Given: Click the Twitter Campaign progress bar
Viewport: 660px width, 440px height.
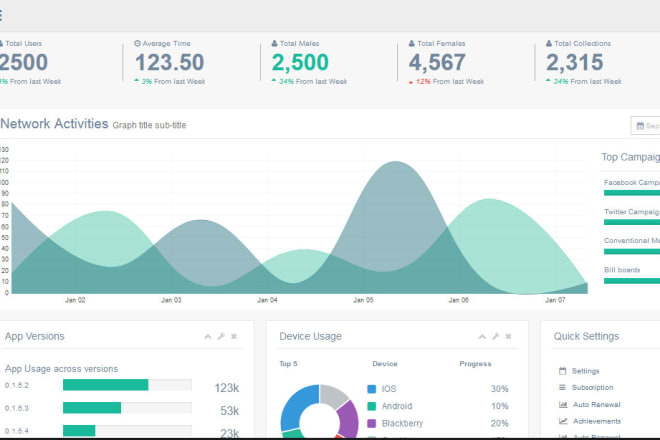Looking at the screenshot, I should pos(632,222).
